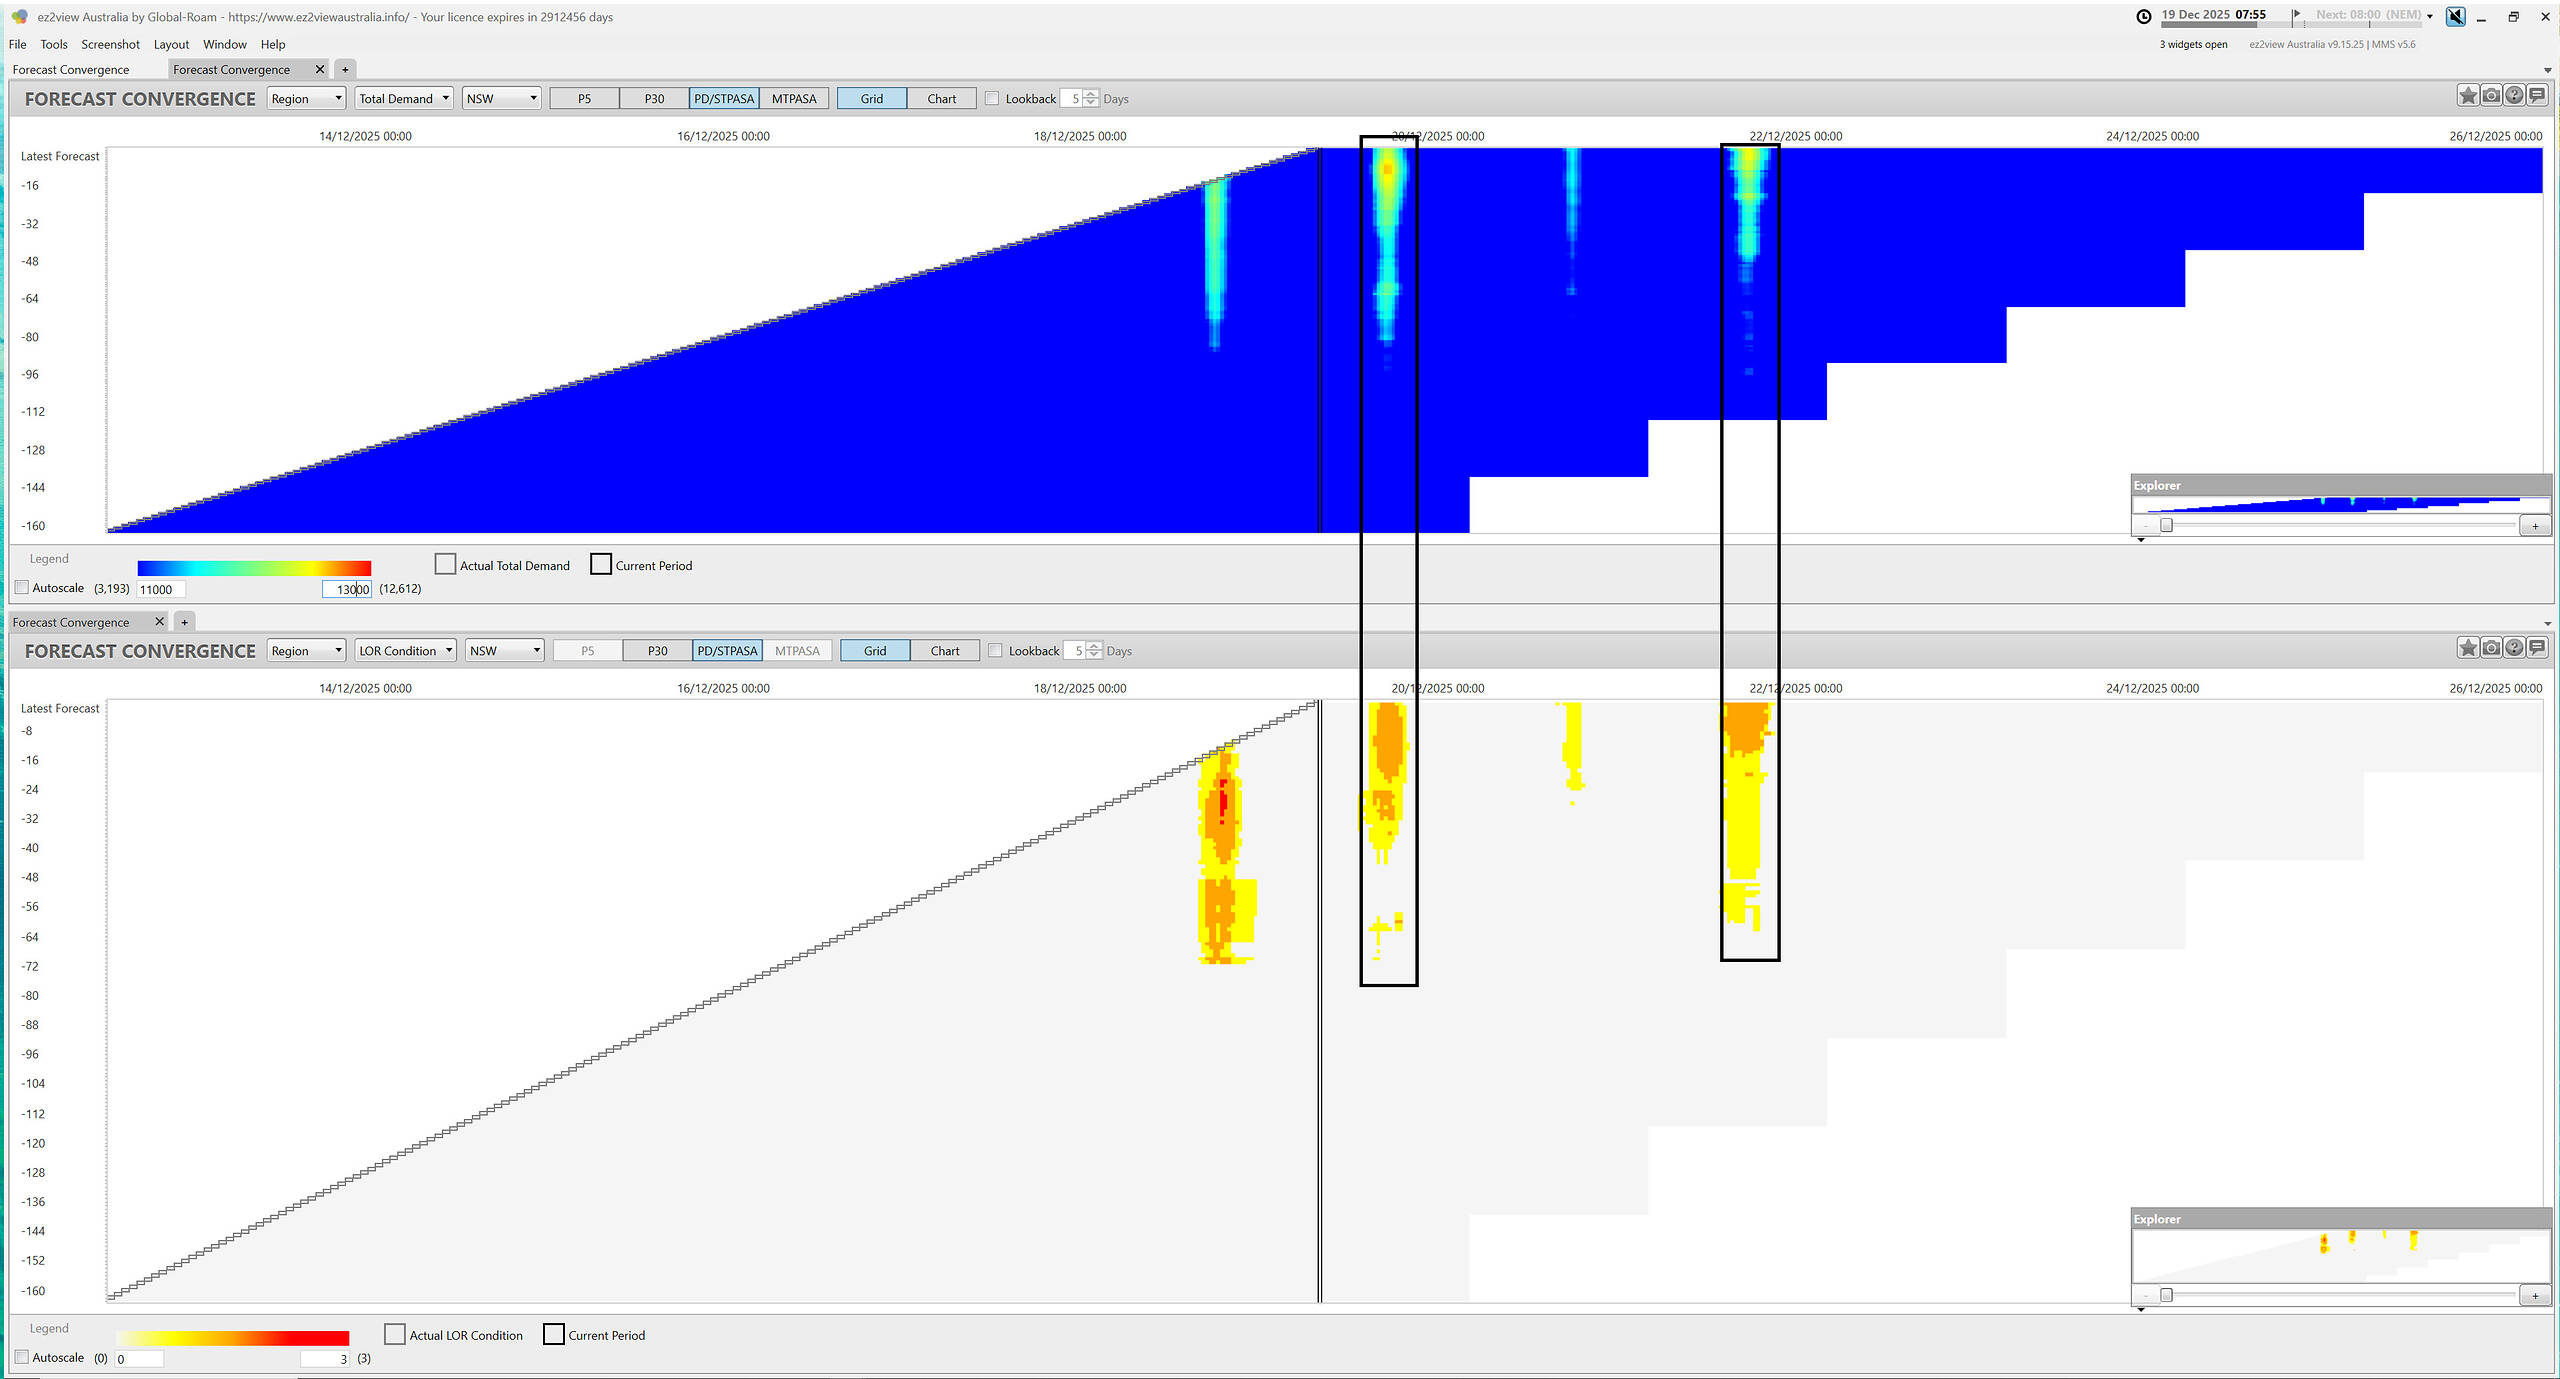The image size is (2560, 1379).
Task: Open the LOR Condition dropdown
Action: pyautogui.click(x=406, y=651)
